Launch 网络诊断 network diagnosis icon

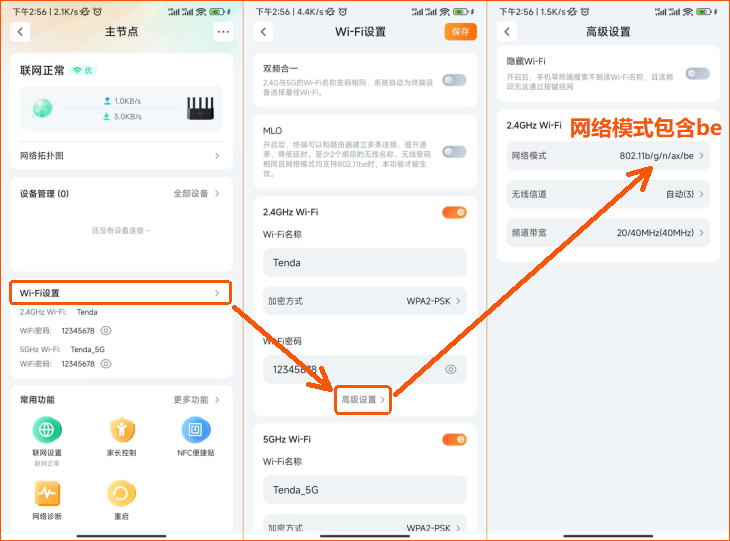coord(47,493)
